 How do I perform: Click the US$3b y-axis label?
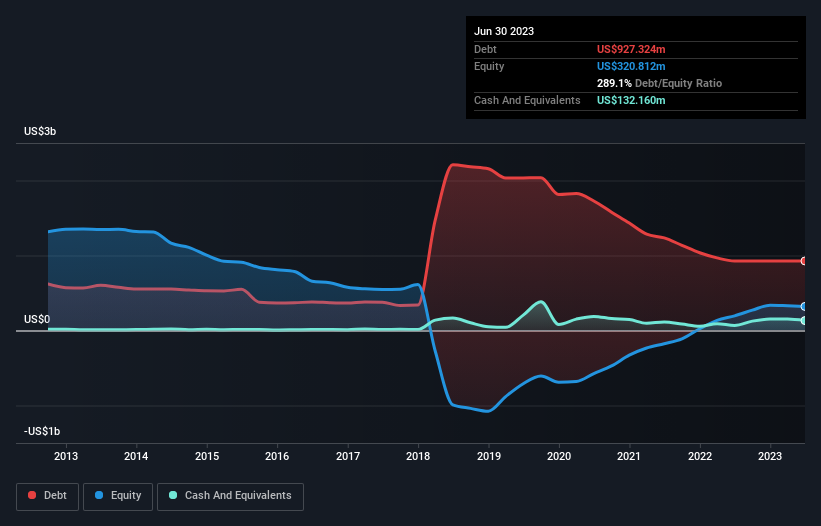coord(40,131)
